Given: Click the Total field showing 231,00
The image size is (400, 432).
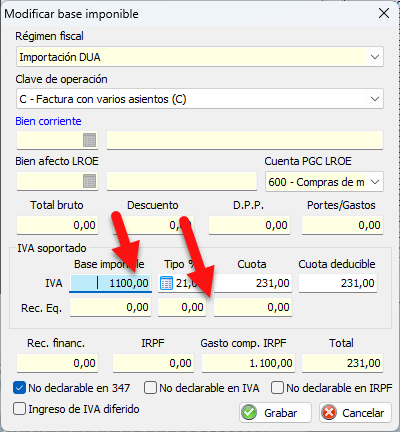Looking at the screenshot, I should pos(342,363).
